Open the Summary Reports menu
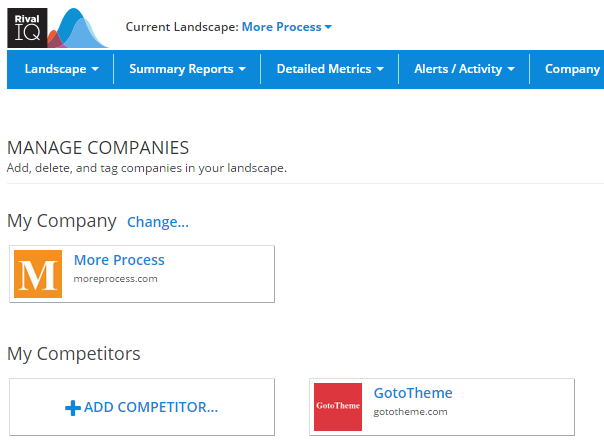Image resolution: width=604 pixels, height=441 pixels. tap(187, 69)
